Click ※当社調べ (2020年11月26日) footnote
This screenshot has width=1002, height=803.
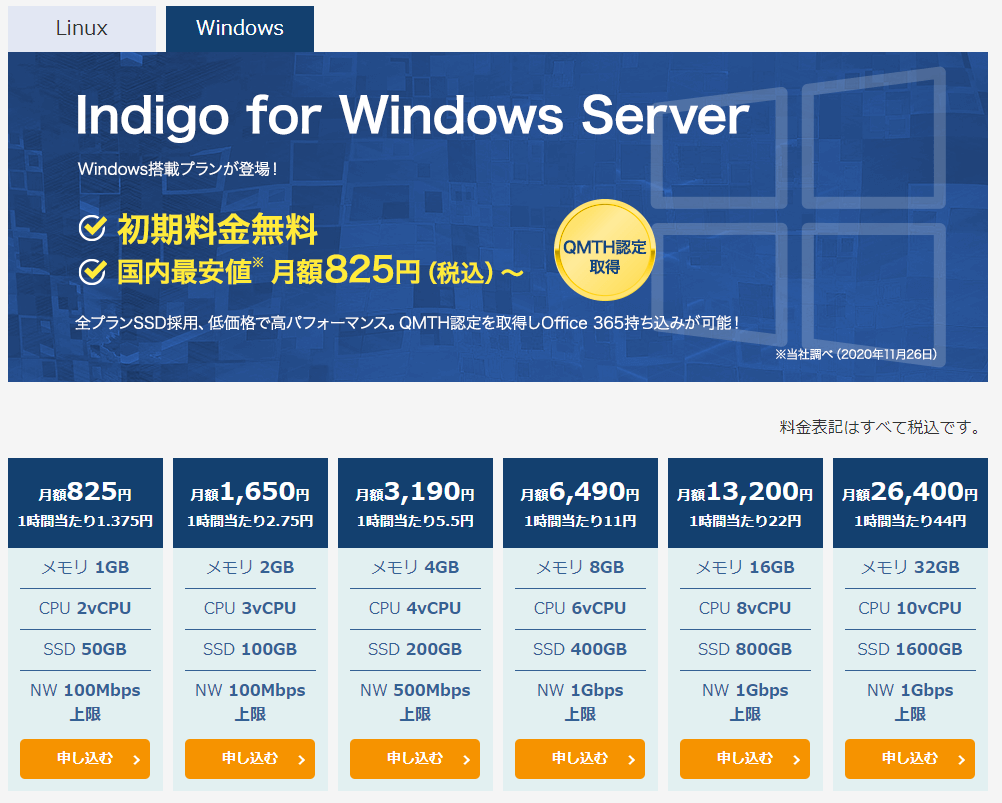(x=856, y=354)
